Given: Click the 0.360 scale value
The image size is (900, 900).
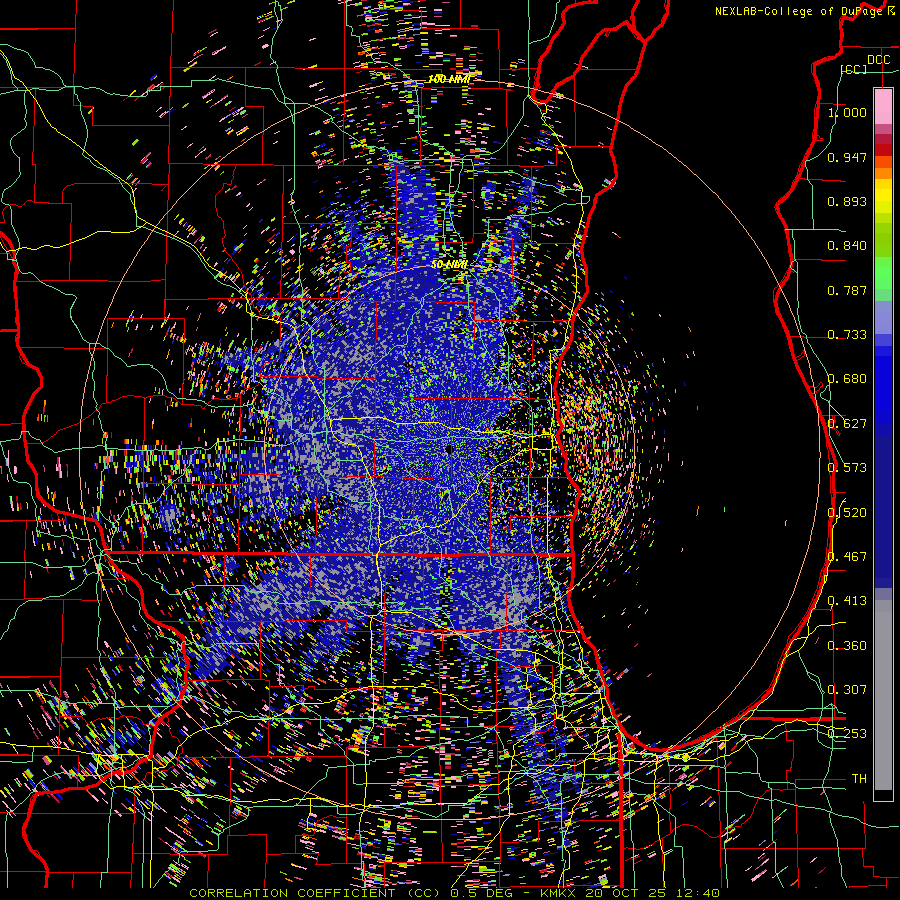Looking at the screenshot, I should [x=847, y=646].
